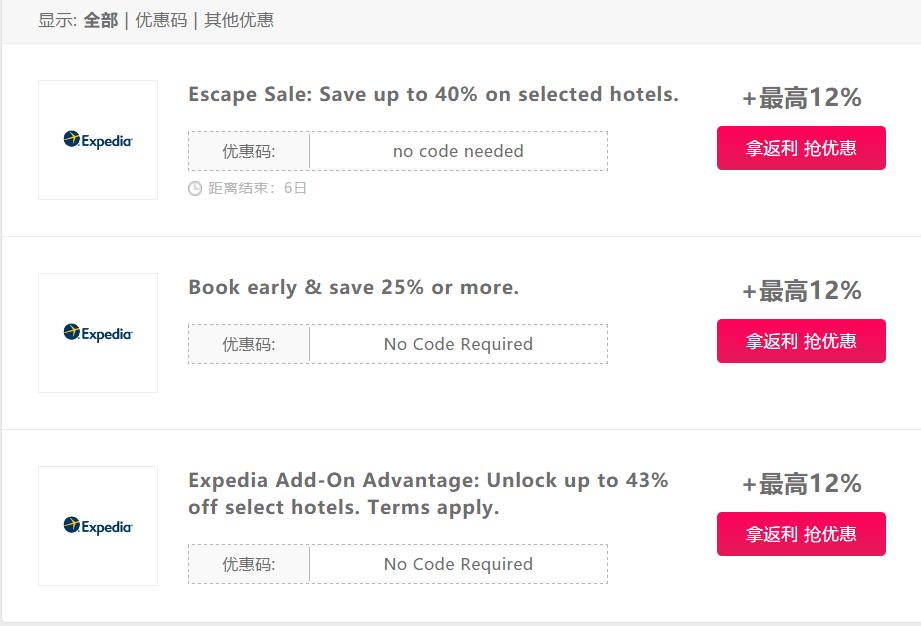Click 拿返利 抢优惠 button for Add-On Advantage
Screen dimensions: 921x626
coord(801,534)
